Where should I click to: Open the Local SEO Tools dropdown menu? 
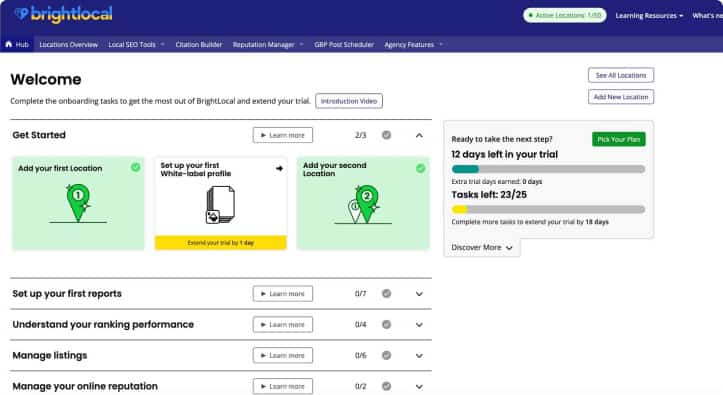tap(136, 45)
